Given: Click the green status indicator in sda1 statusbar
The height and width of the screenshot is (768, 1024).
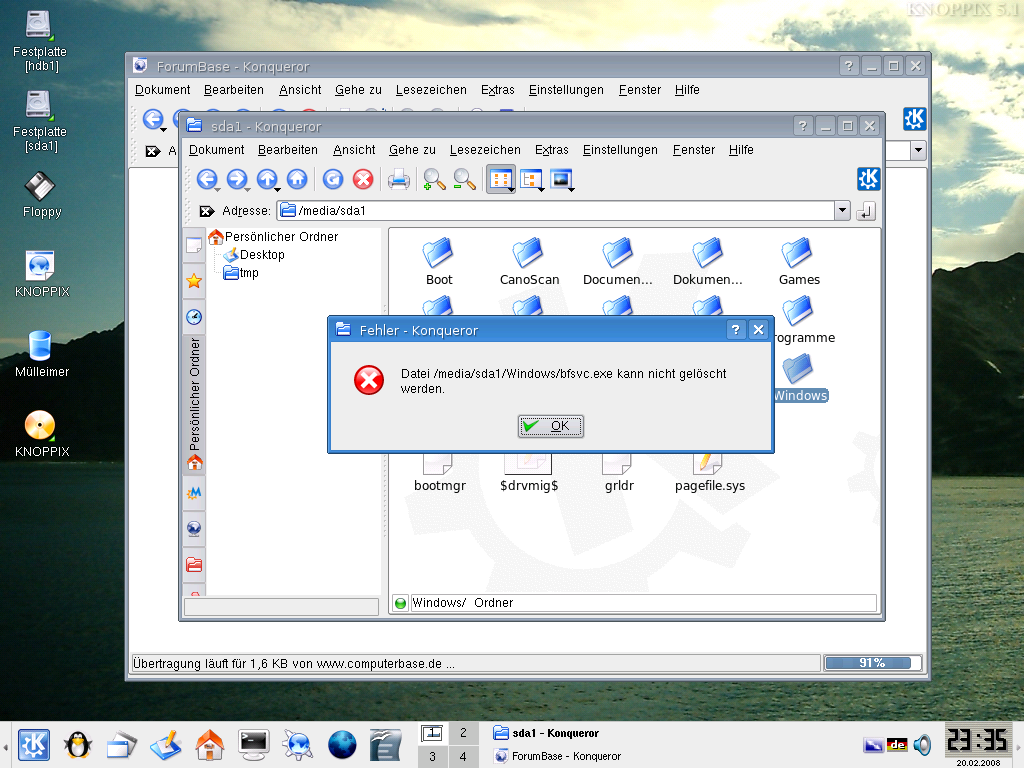Looking at the screenshot, I should 401,603.
